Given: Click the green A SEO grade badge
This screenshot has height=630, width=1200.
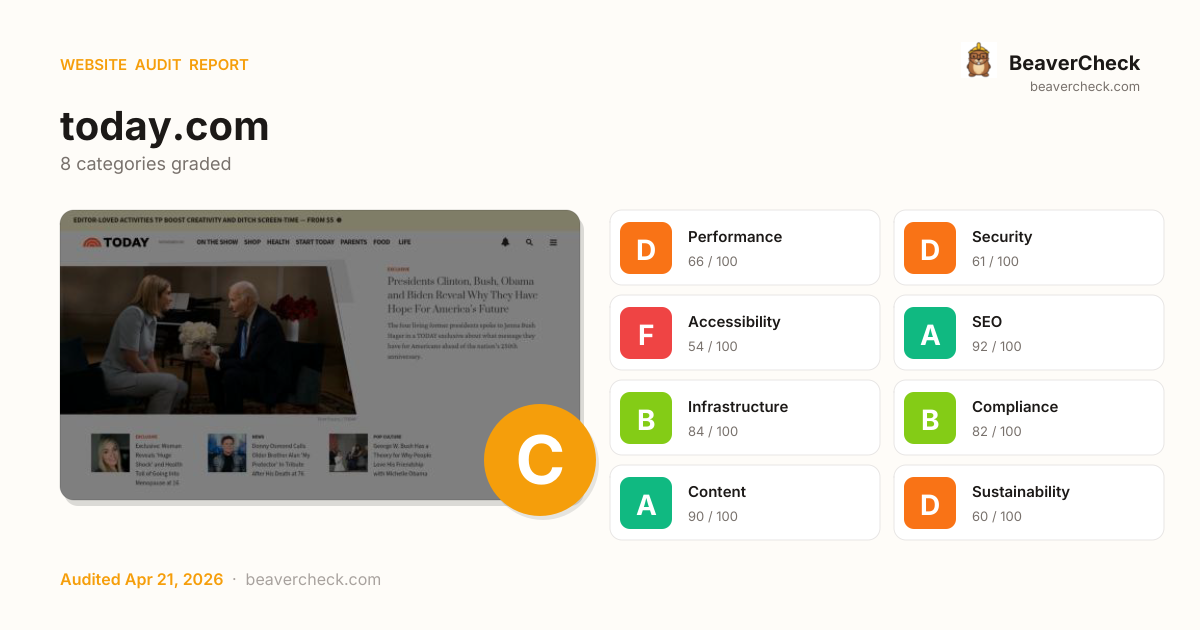Looking at the screenshot, I should tap(930, 333).
